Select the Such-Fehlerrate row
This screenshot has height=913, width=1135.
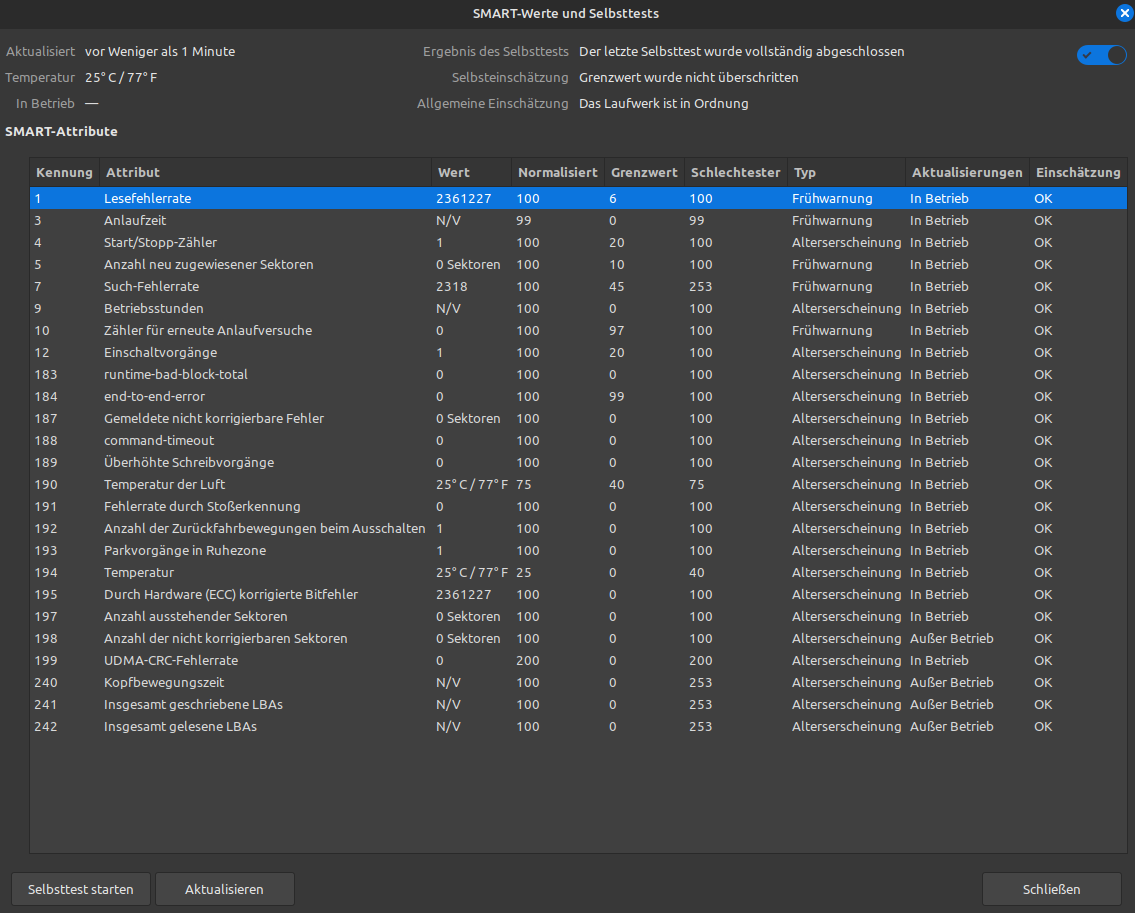point(578,287)
